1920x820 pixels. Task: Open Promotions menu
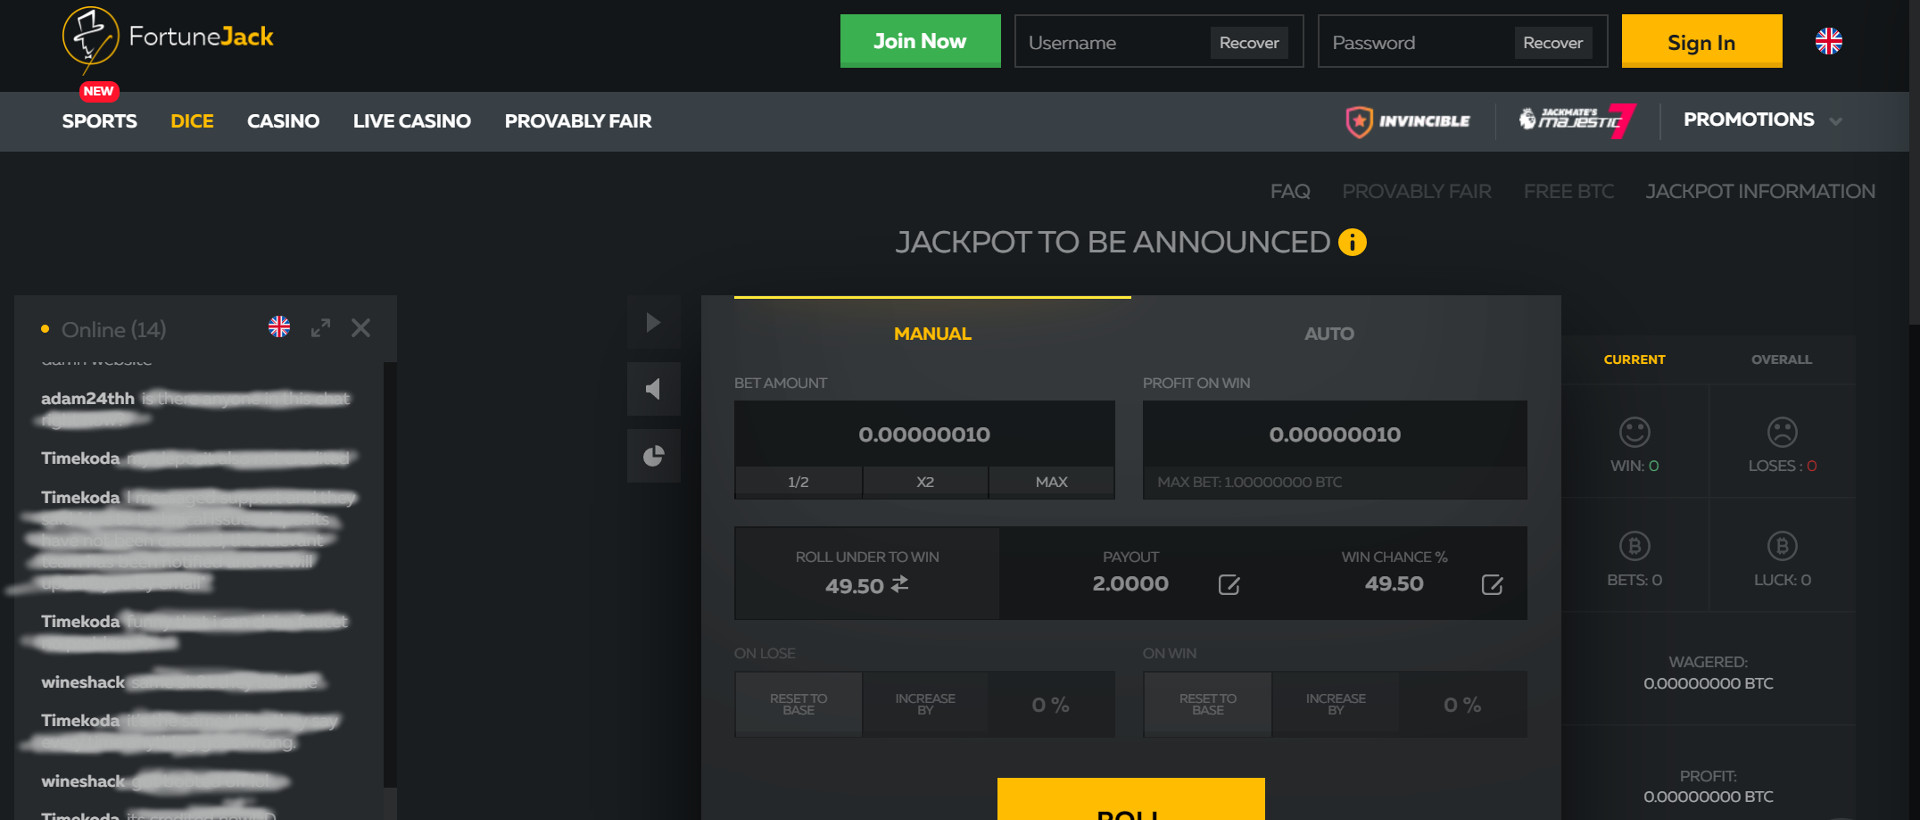tap(1748, 119)
